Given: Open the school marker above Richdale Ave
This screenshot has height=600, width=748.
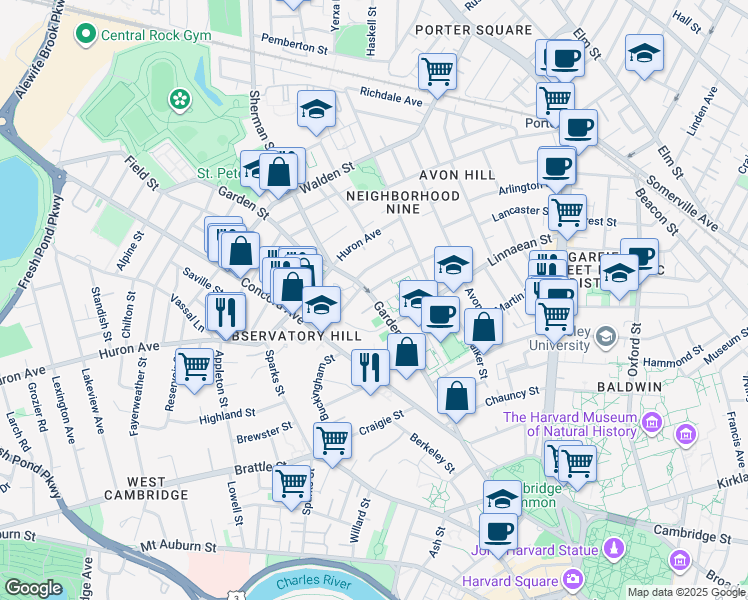Looking at the screenshot, I should click(x=316, y=110).
